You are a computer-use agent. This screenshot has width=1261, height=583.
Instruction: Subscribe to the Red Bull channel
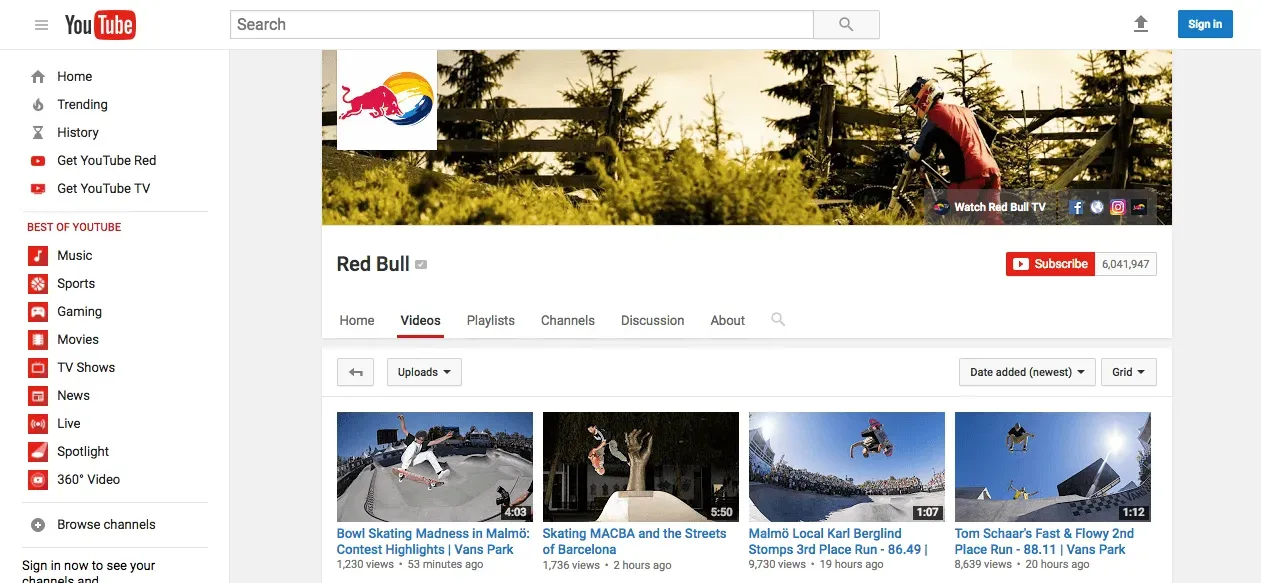coord(1050,263)
